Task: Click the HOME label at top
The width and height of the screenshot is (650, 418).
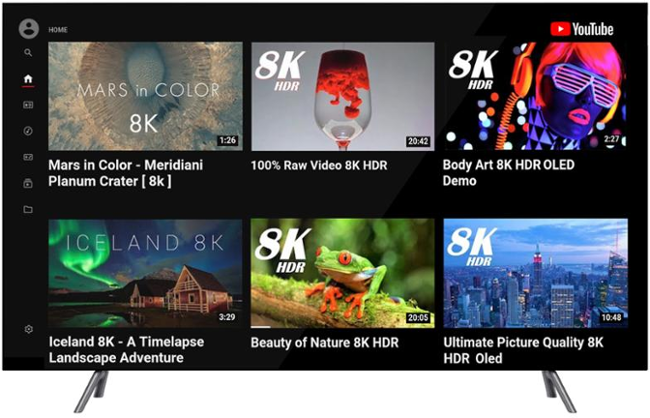Action: point(58,30)
